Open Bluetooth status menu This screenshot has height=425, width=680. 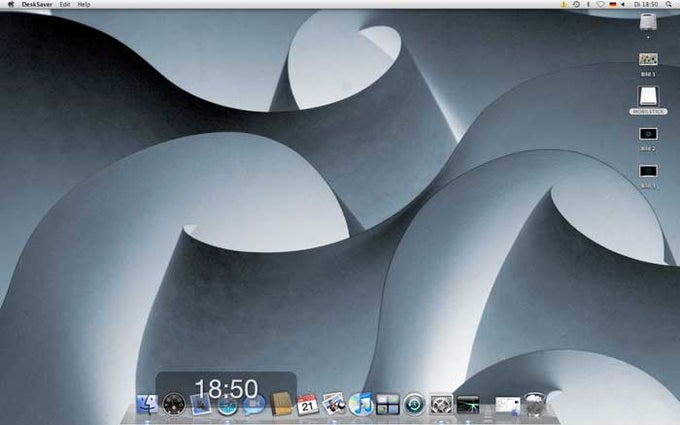588,4
